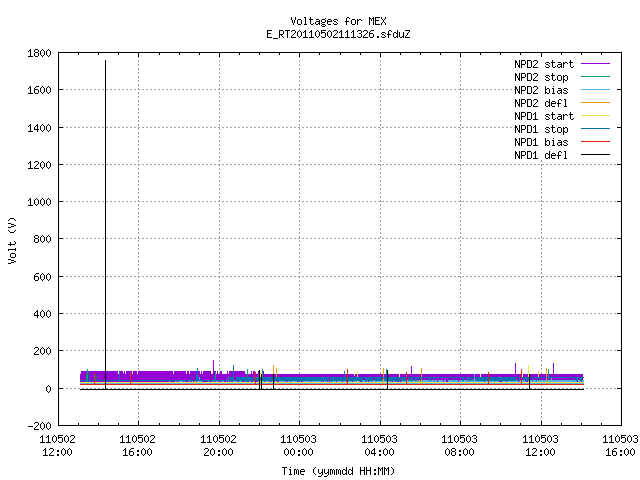Screen dimensions: 640x480
Task: Click the 'NPD1 start' legend label
Action: (x=544, y=116)
